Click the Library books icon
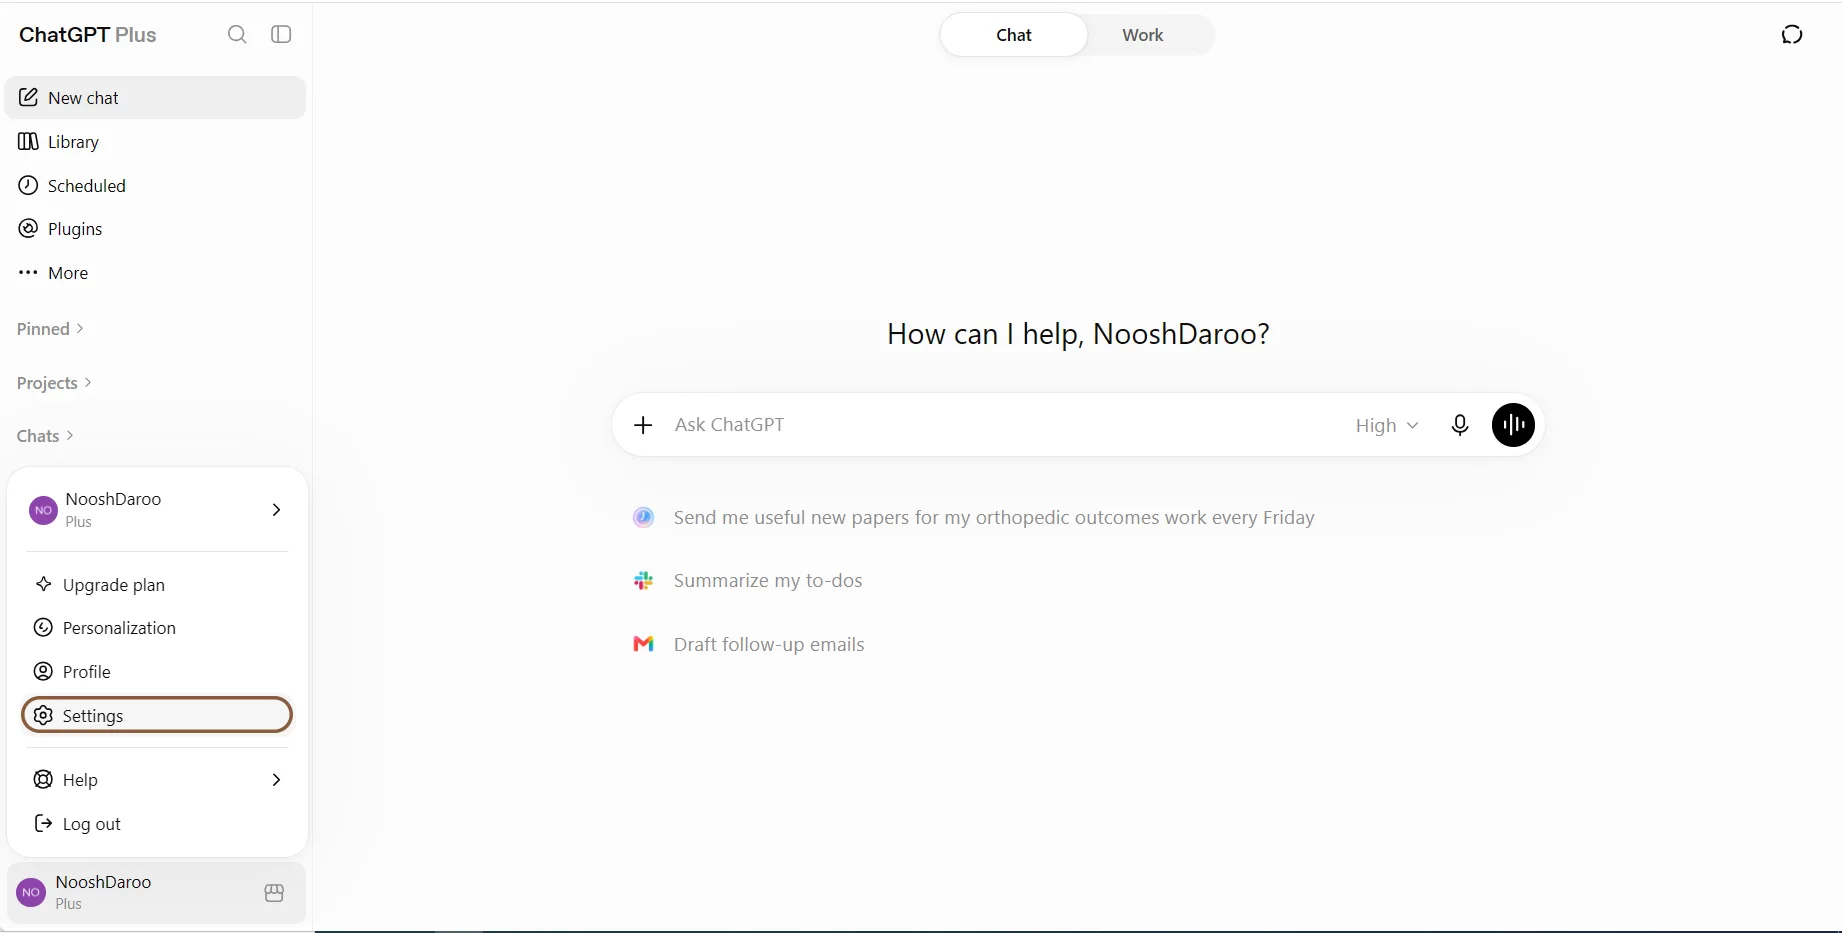The image size is (1842, 933). (29, 141)
